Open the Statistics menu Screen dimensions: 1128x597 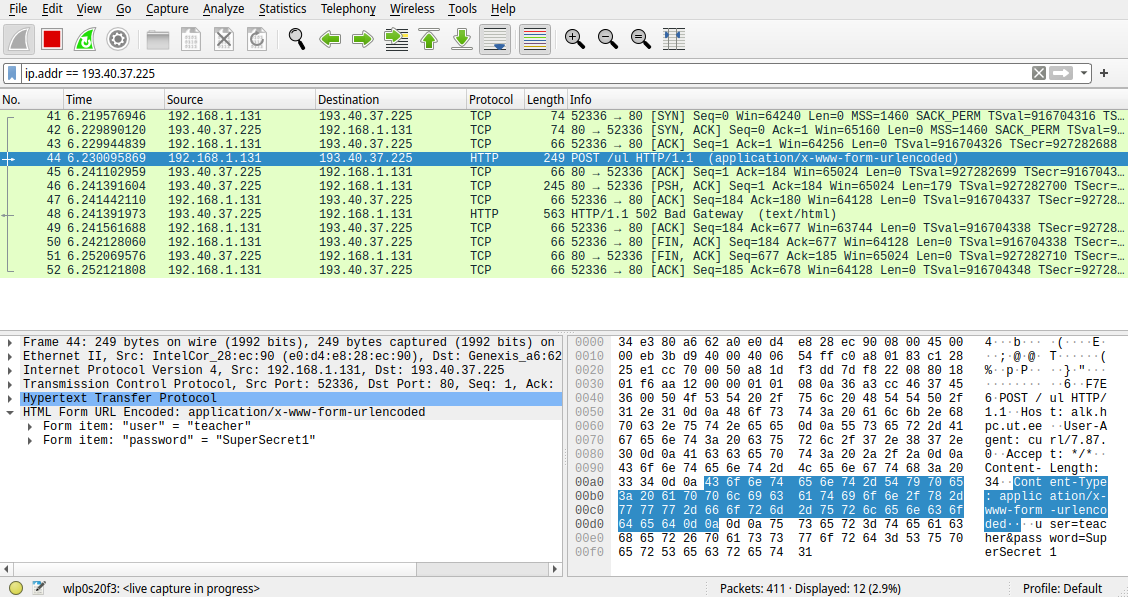(283, 9)
